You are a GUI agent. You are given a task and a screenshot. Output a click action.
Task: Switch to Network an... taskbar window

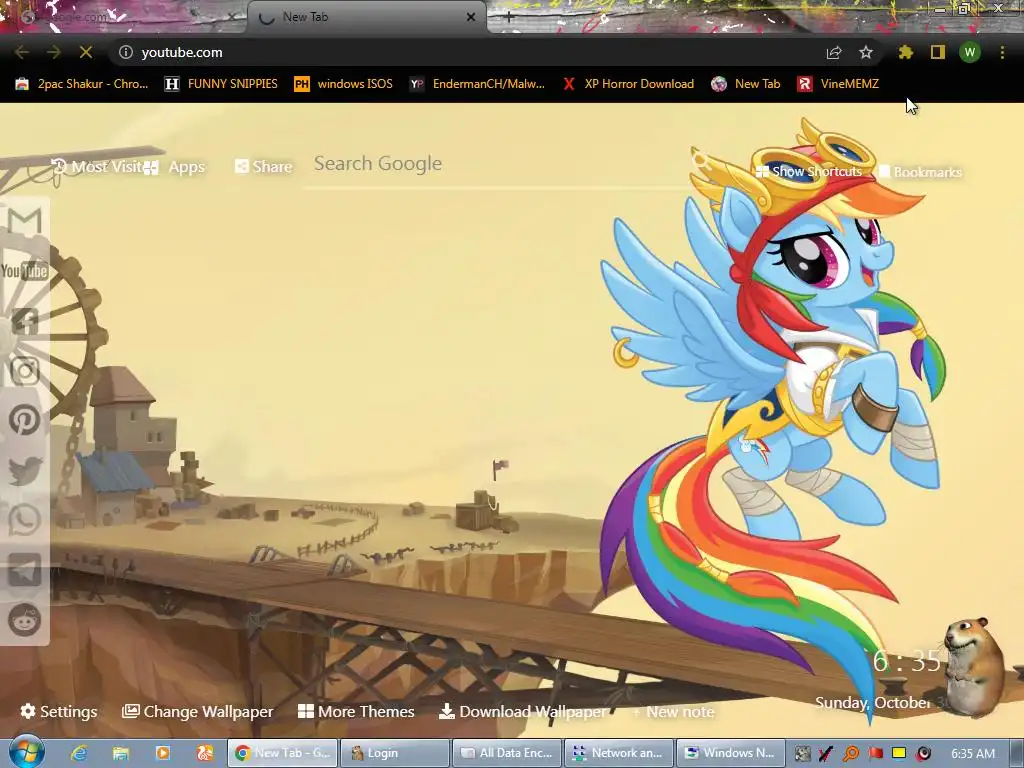619,753
